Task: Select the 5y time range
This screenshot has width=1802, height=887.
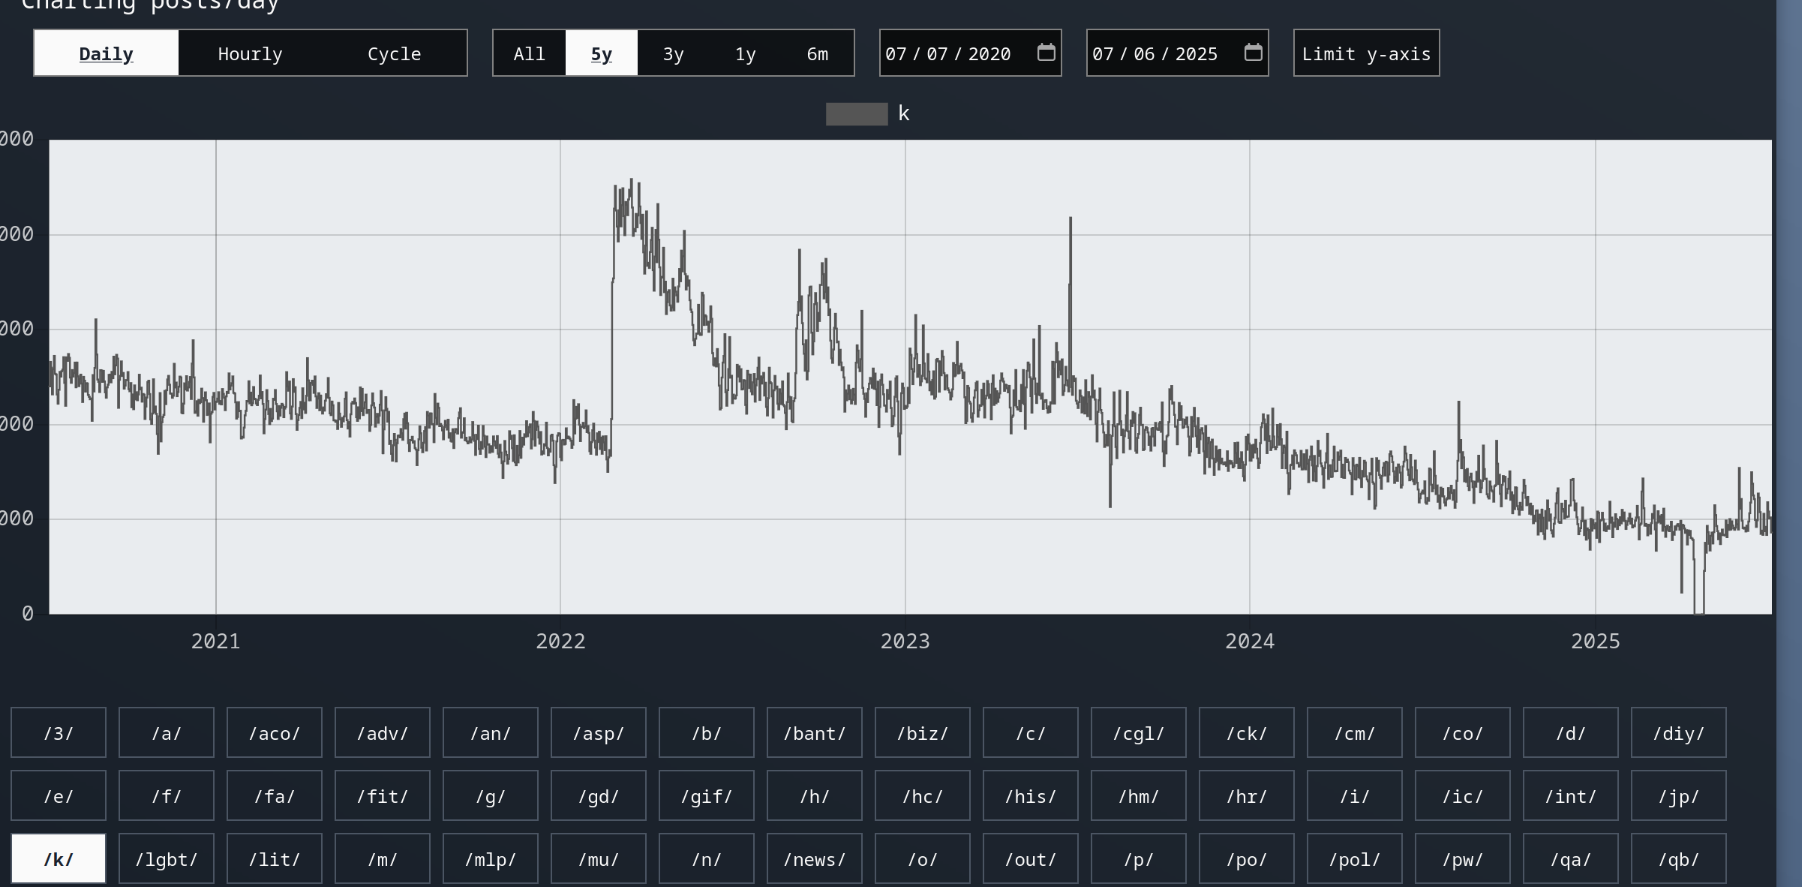Action: tap(601, 53)
